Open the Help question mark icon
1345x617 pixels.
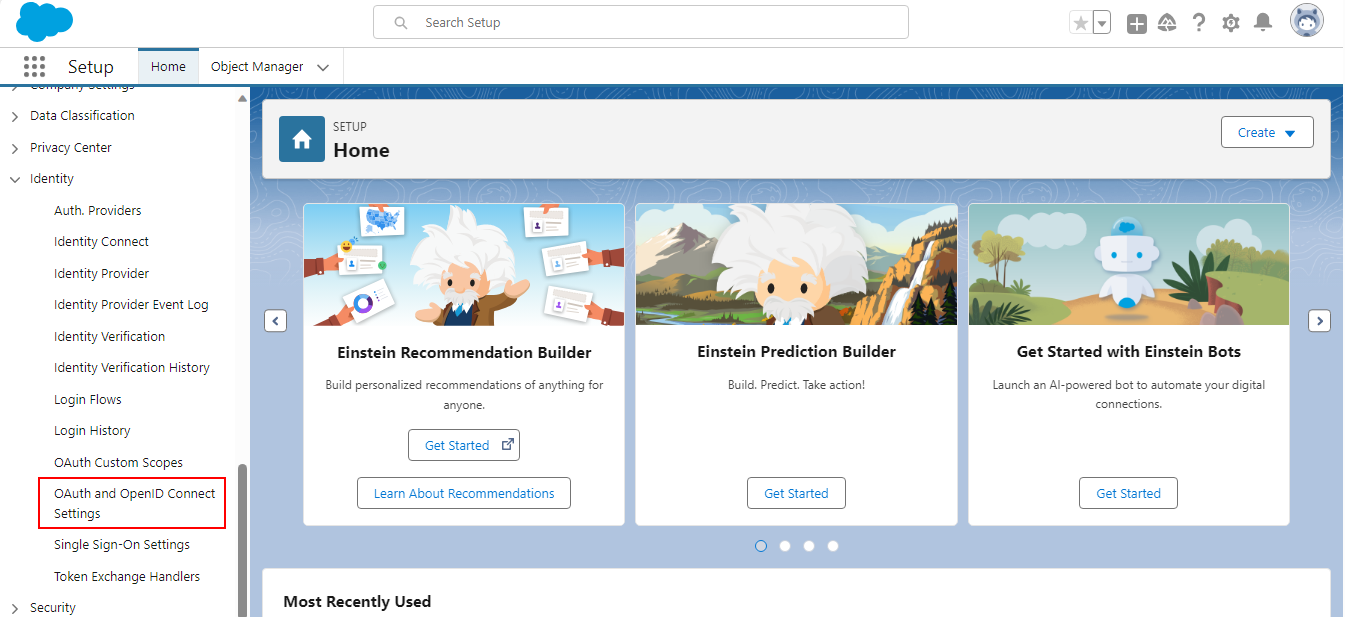(1199, 22)
